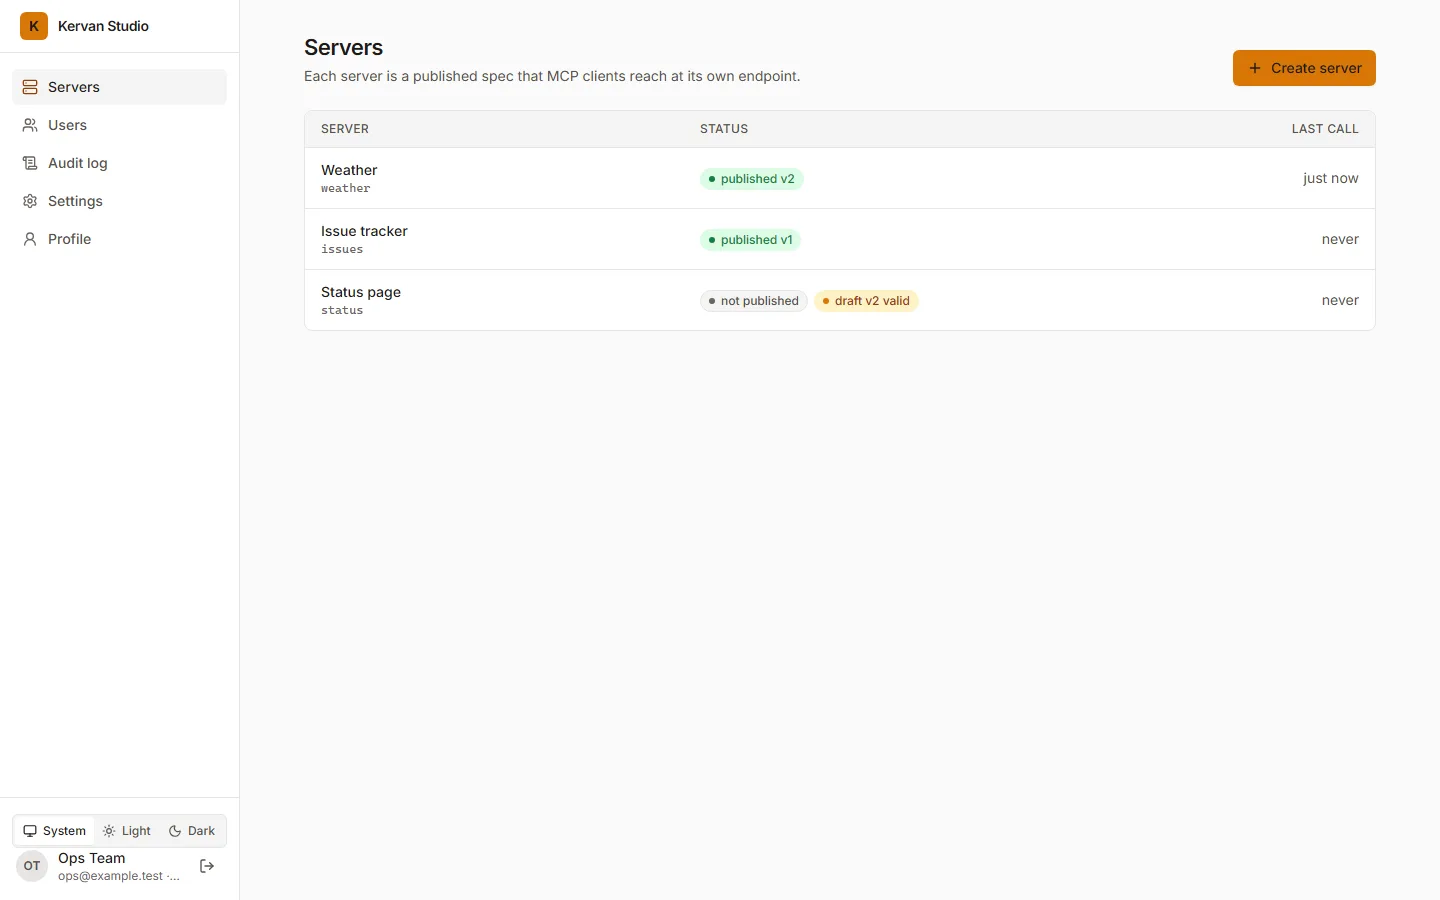This screenshot has width=1440, height=900.
Task: Click the plus icon on Create server
Action: click(x=1255, y=68)
